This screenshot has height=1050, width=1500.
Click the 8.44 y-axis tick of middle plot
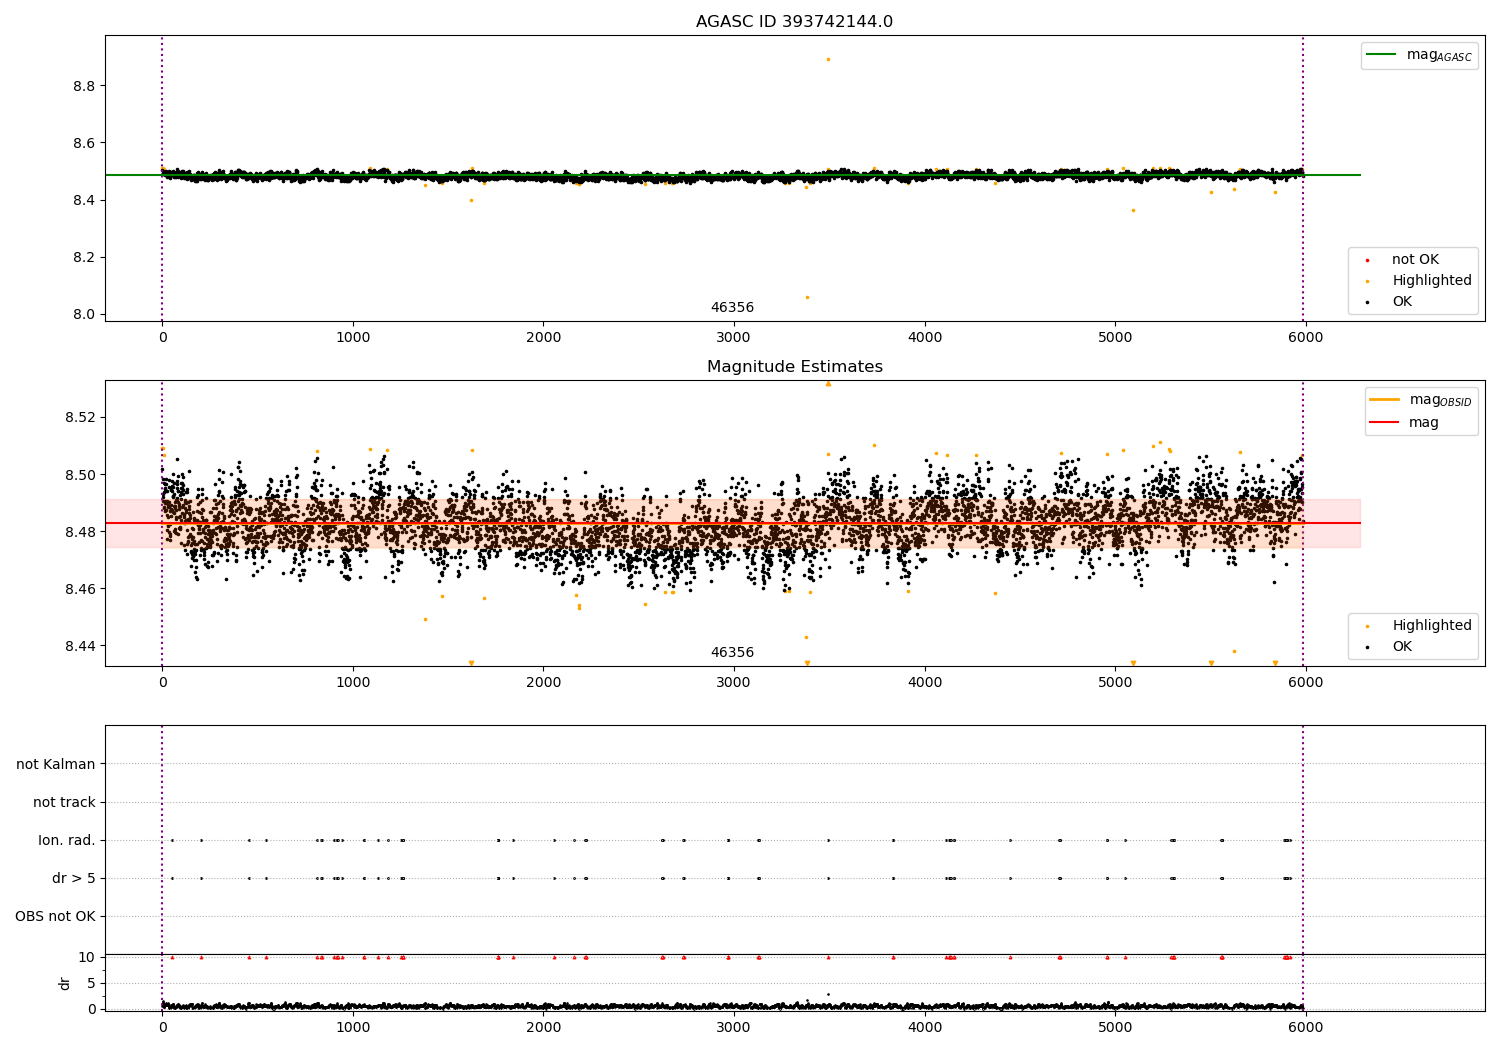point(80,646)
